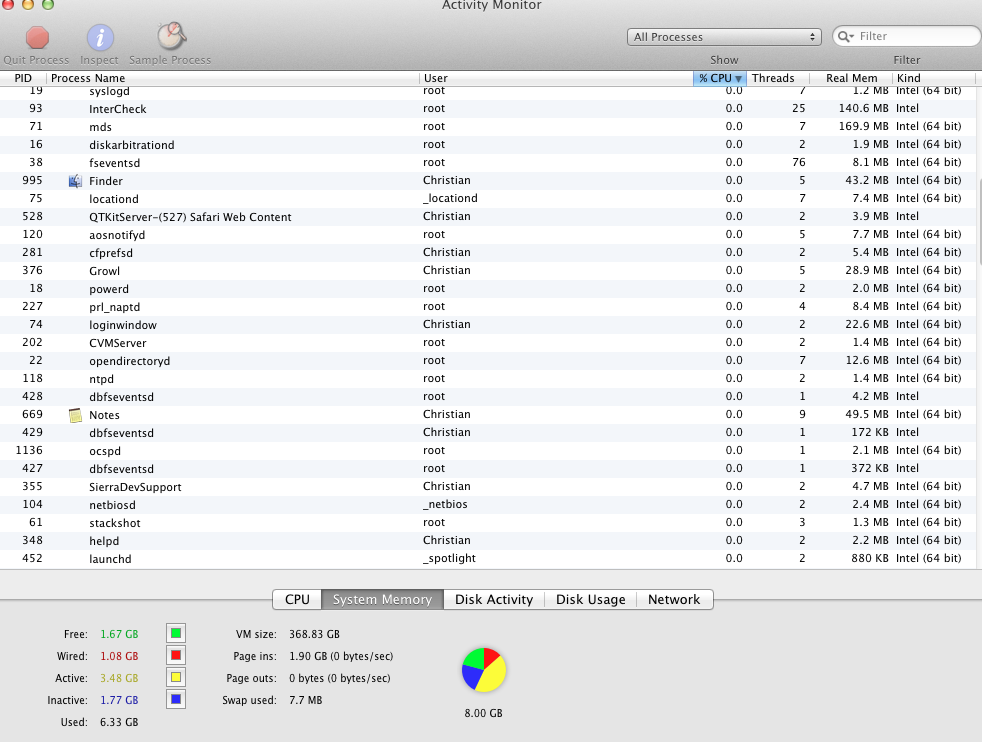Viewport: 982px width, 742px height.
Task: Open the Disk Activity tab
Action: [494, 599]
